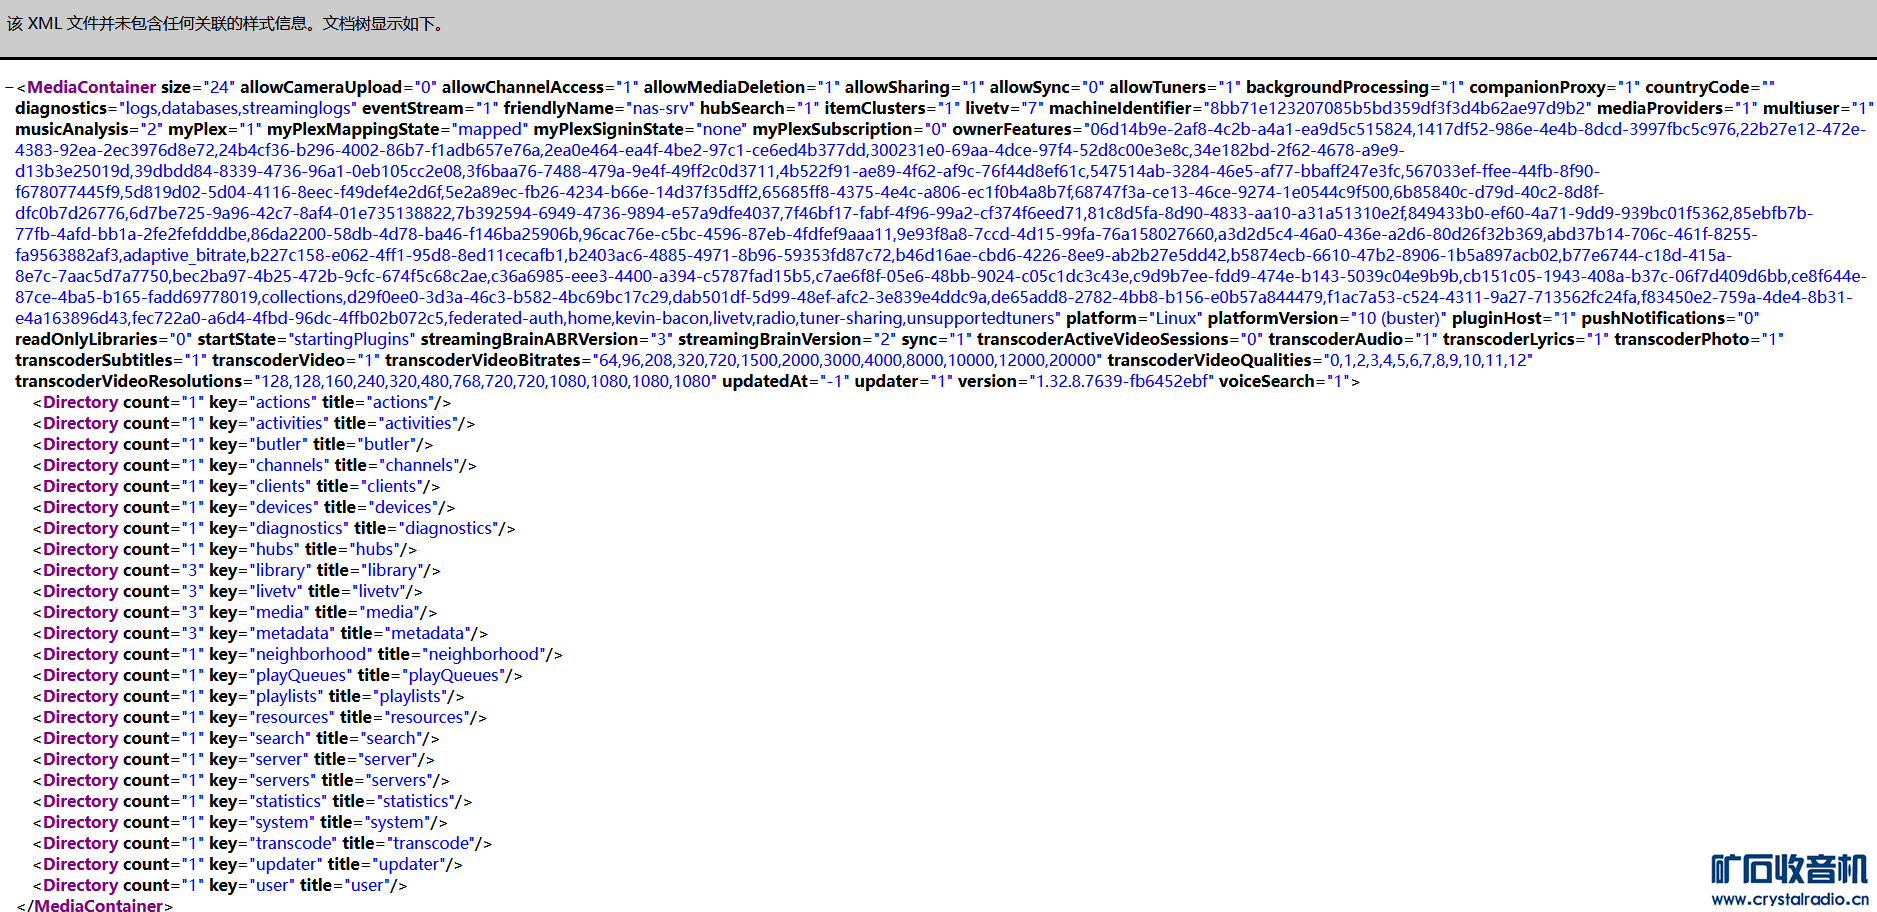Collapse the MediaContainer root node
The height and width of the screenshot is (912, 1877).
pos(9,88)
